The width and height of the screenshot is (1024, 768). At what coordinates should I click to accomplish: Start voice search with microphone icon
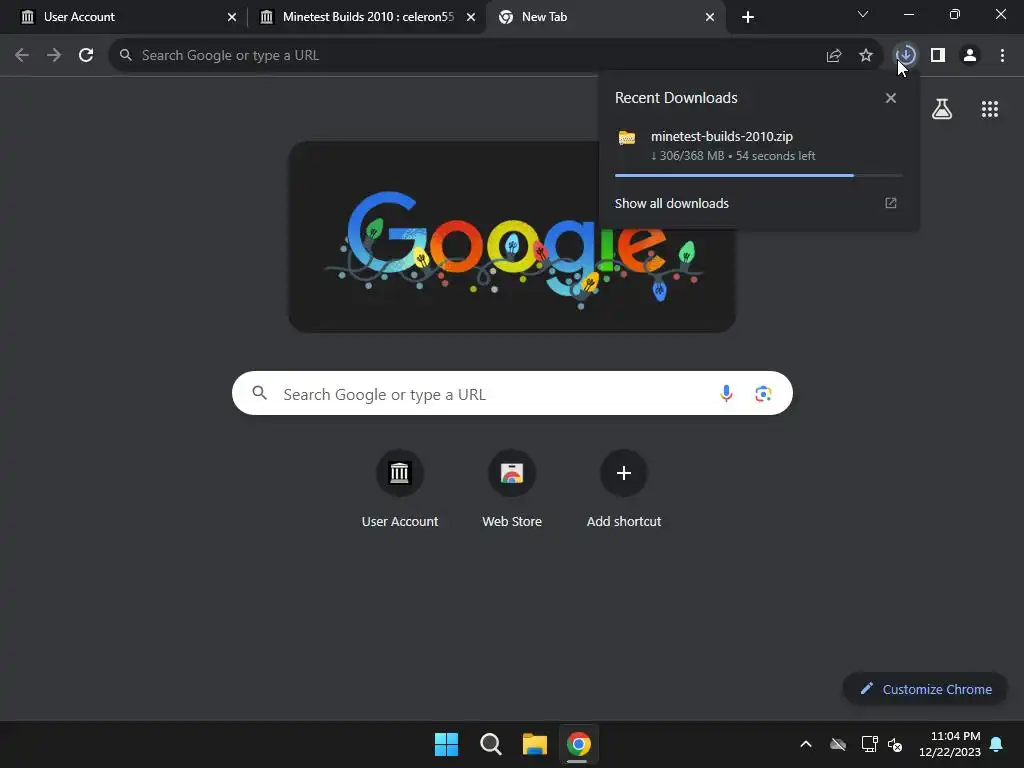tap(726, 393)
